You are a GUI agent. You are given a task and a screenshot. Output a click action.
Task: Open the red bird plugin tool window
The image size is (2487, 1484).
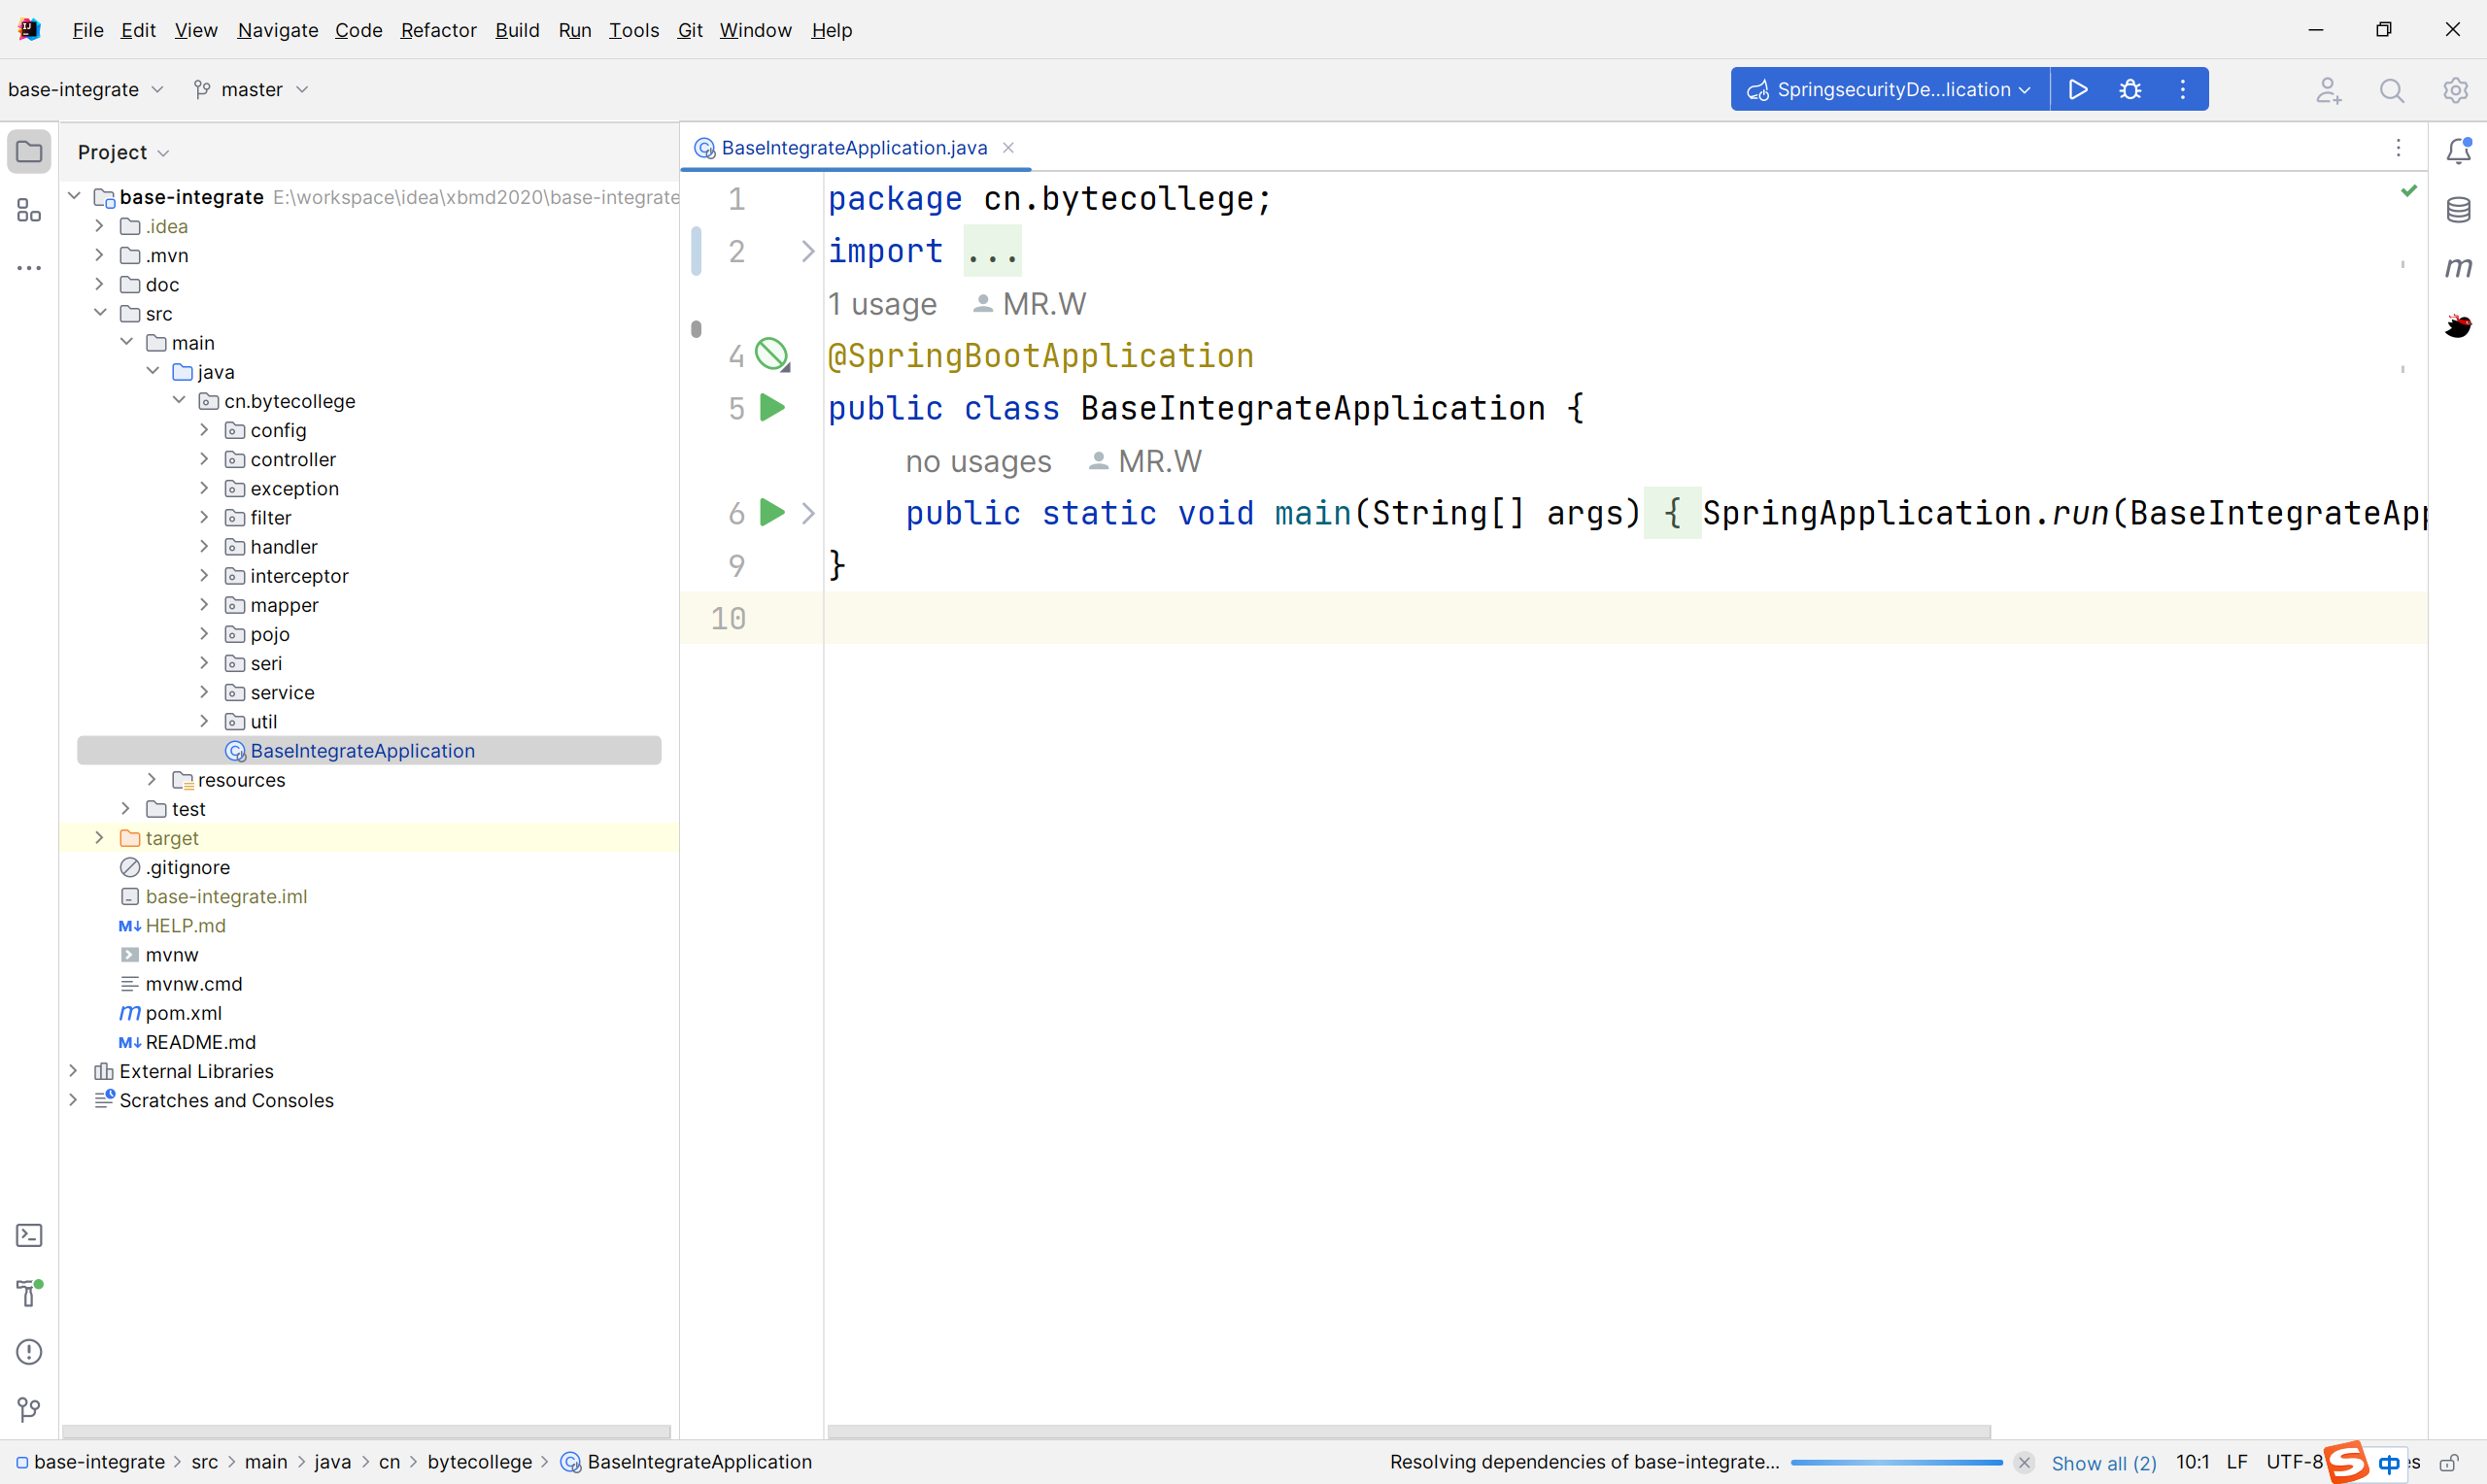coord(2458,325)
